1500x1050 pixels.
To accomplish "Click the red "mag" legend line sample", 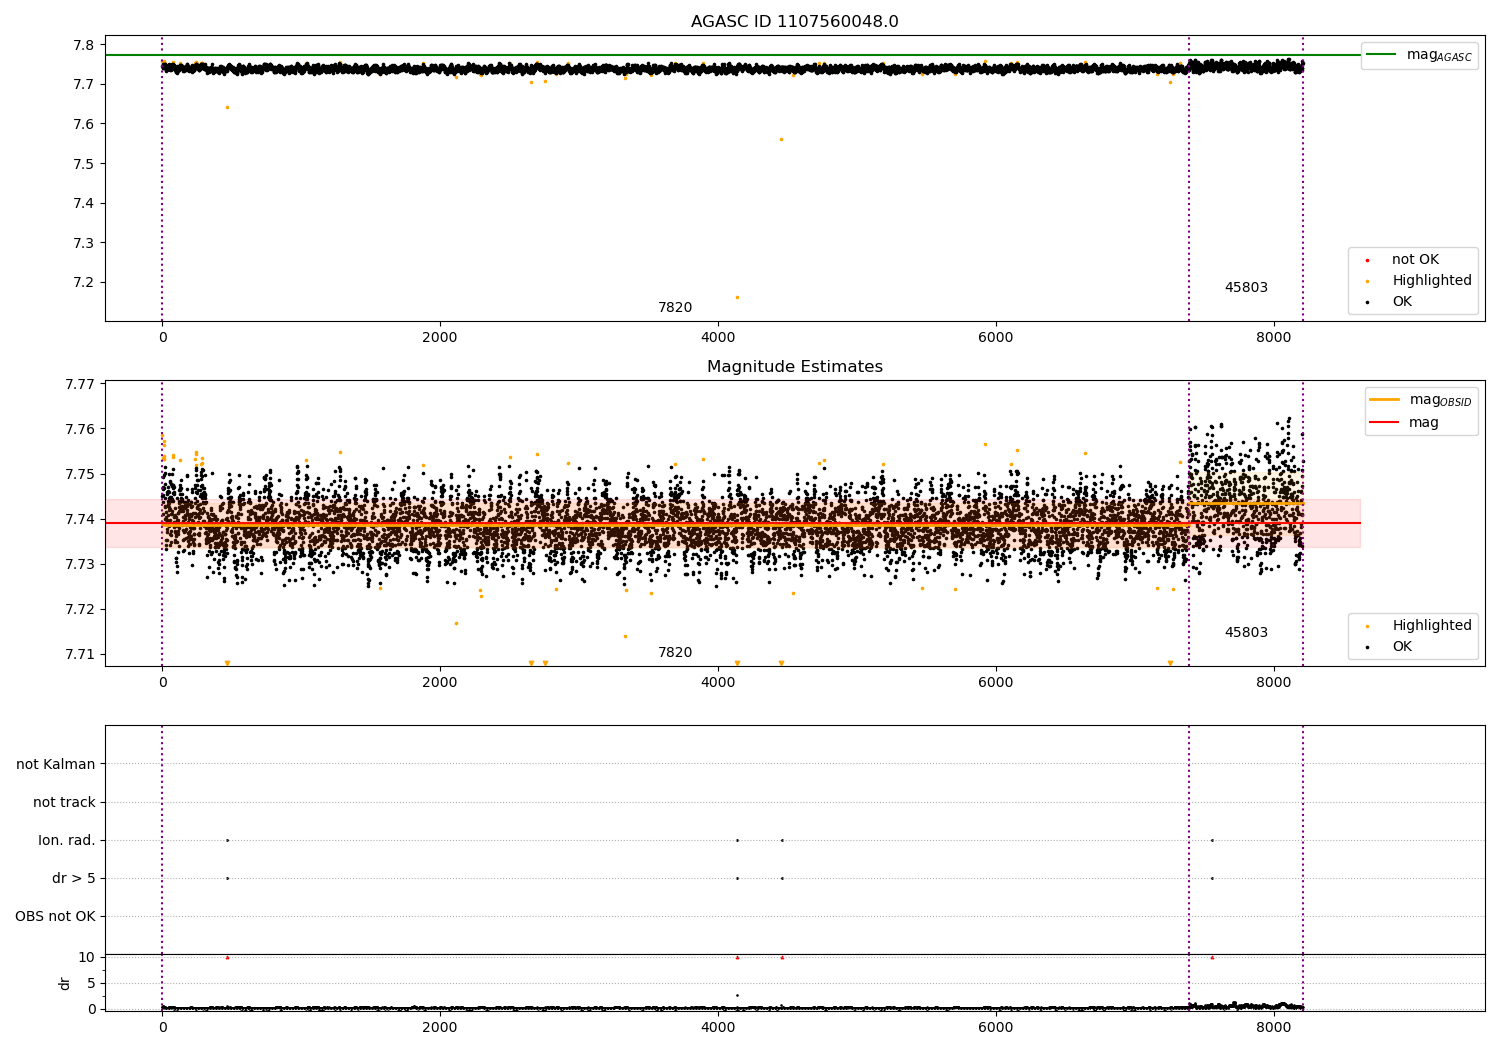I will [1384, 423].
